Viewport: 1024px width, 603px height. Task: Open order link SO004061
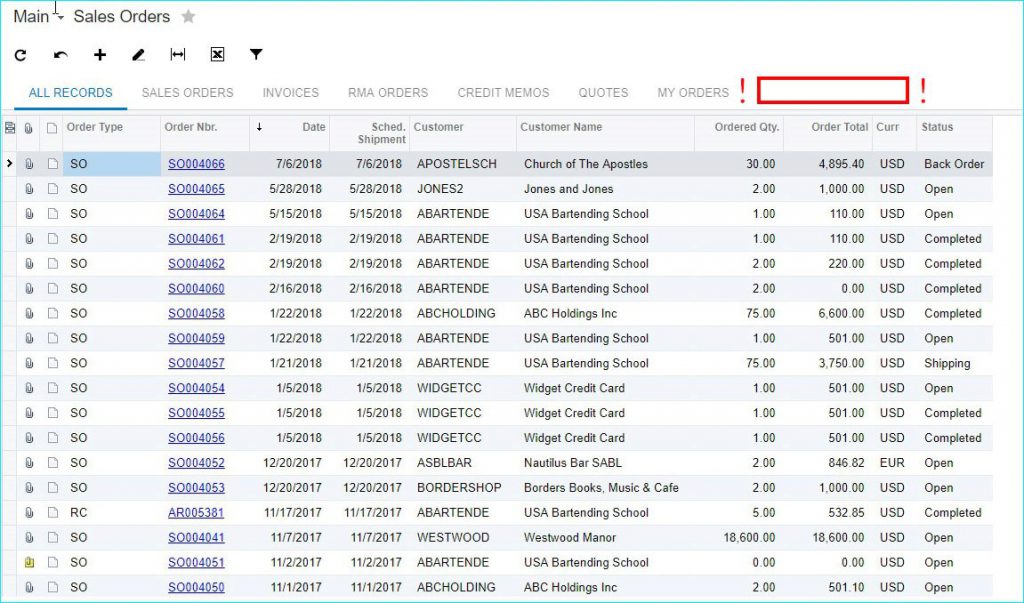click(197, 239)
